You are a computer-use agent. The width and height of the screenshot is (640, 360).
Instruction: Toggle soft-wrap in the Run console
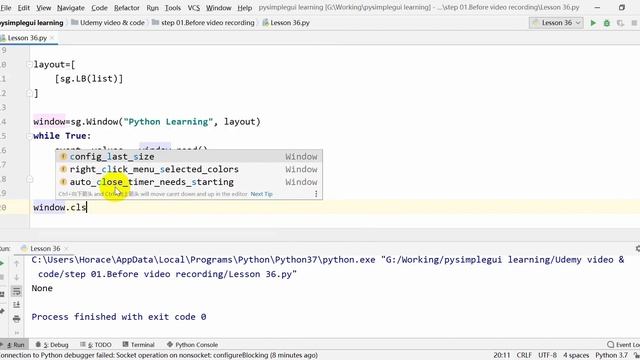(x=17, y=291)
